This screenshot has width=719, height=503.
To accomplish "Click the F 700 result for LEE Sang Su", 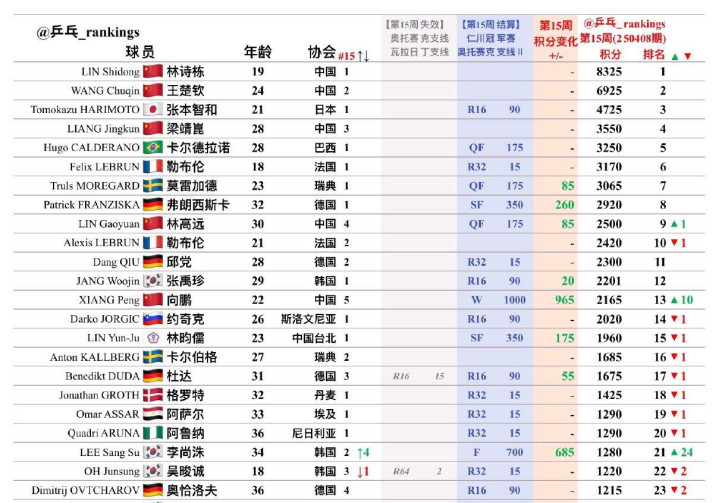I will click(498, 452).
